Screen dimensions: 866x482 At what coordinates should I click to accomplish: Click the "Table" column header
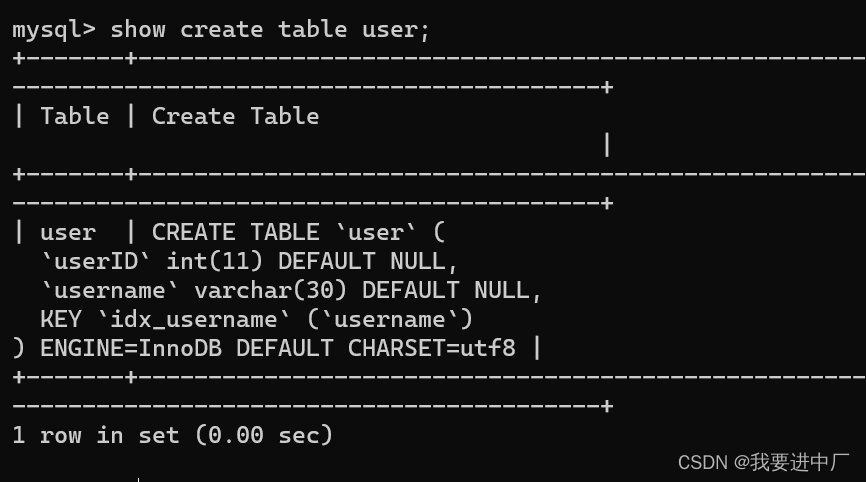tap(75, 116)
